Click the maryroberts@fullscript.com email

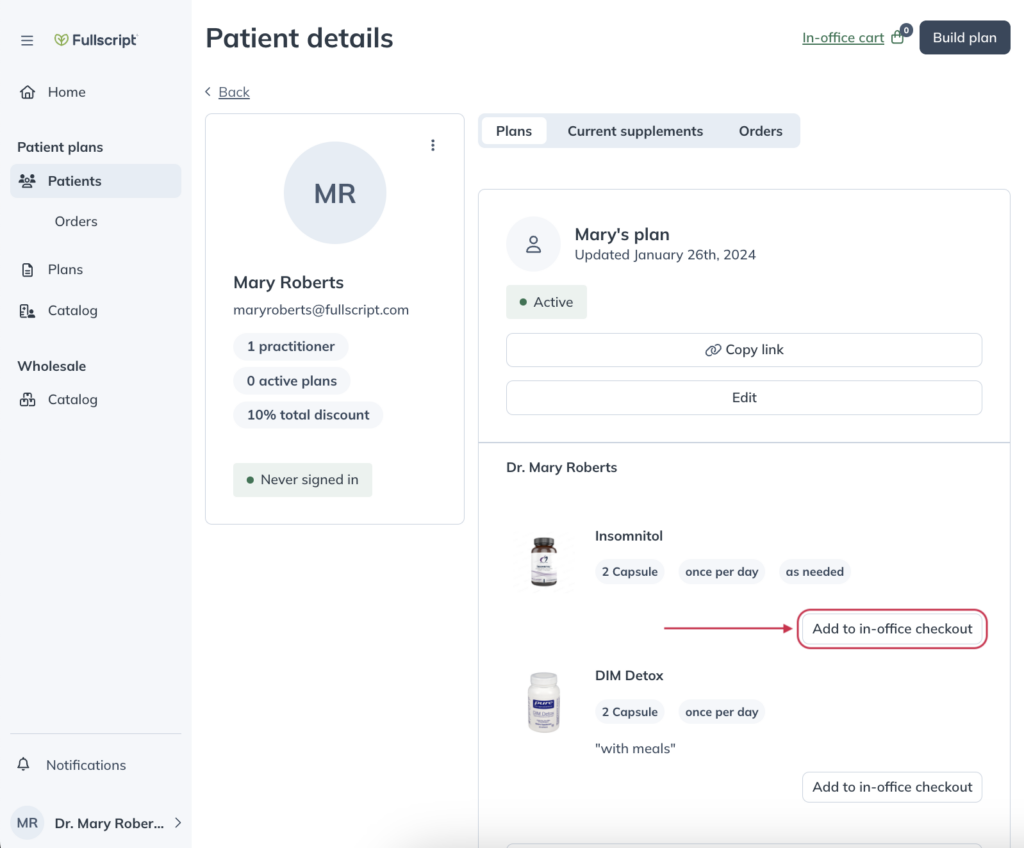pos(321,310)
